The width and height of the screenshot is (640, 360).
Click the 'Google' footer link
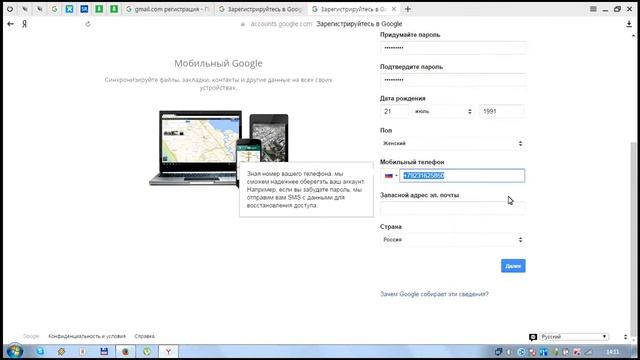[31, 336]
